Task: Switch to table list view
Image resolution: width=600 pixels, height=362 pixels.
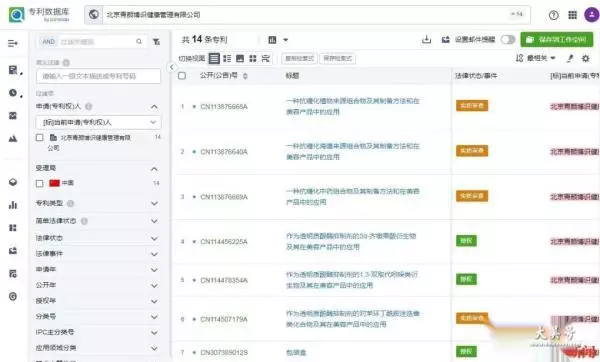Action: [214, 58]
